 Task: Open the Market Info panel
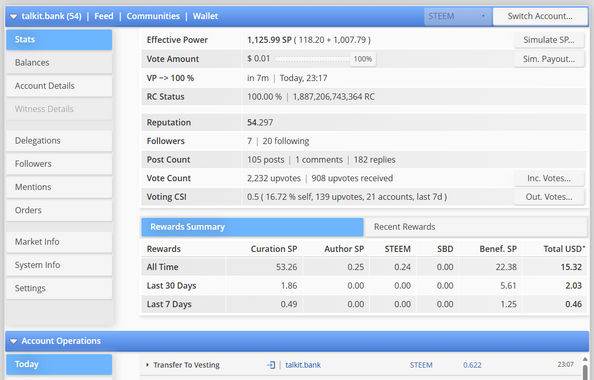(x=59, y=242)
